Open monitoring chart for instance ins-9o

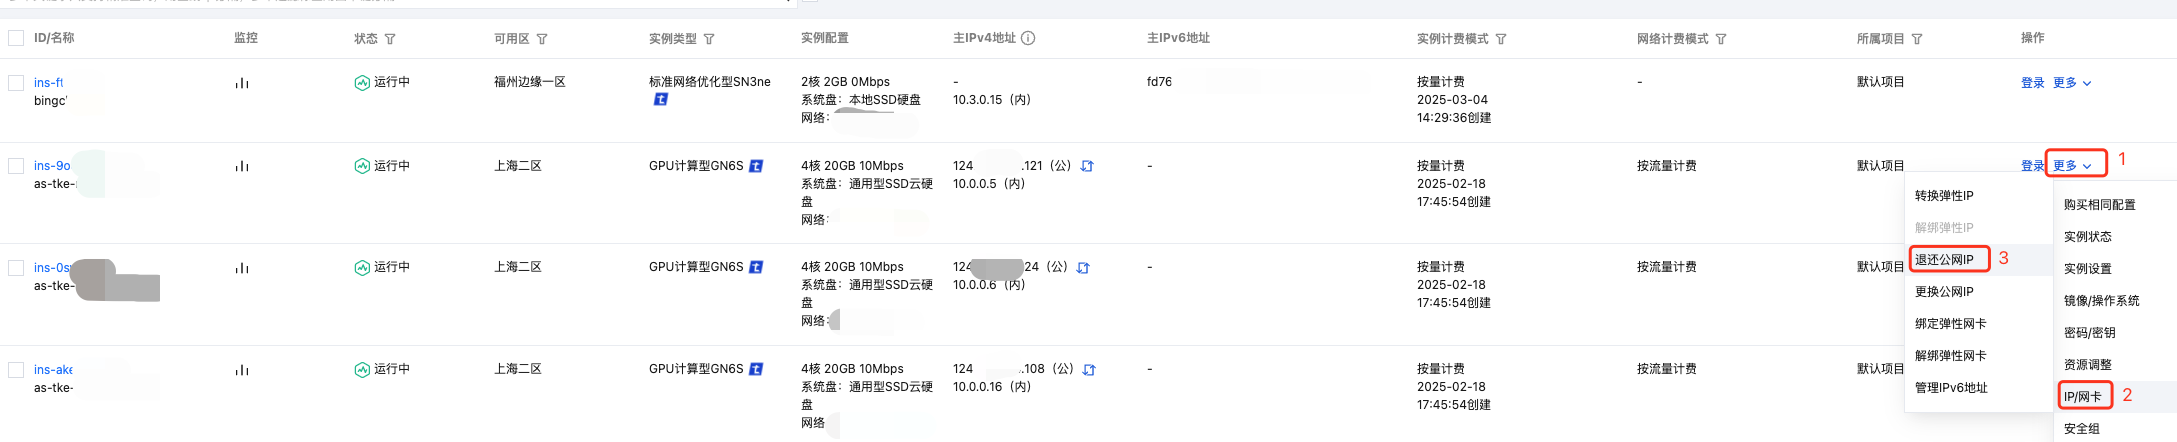coord(241,166)
